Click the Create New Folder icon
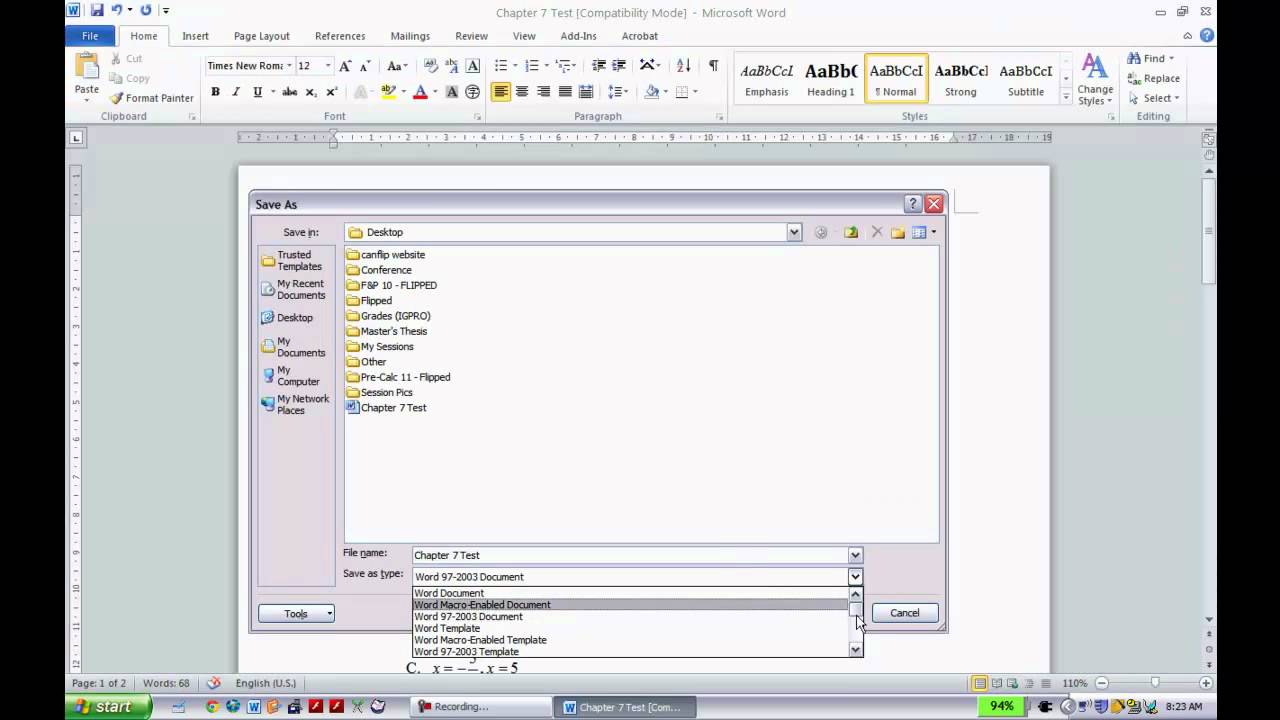The height and width of the screenshot is (720, 1280). point(897,232)
